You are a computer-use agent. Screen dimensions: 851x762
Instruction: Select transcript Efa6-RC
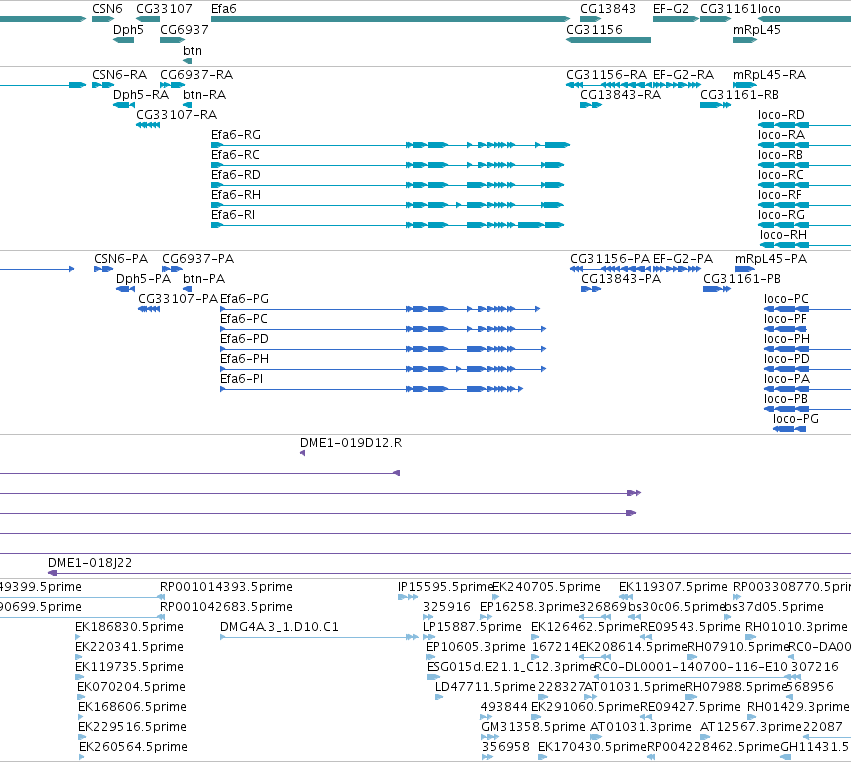(388, 165)
